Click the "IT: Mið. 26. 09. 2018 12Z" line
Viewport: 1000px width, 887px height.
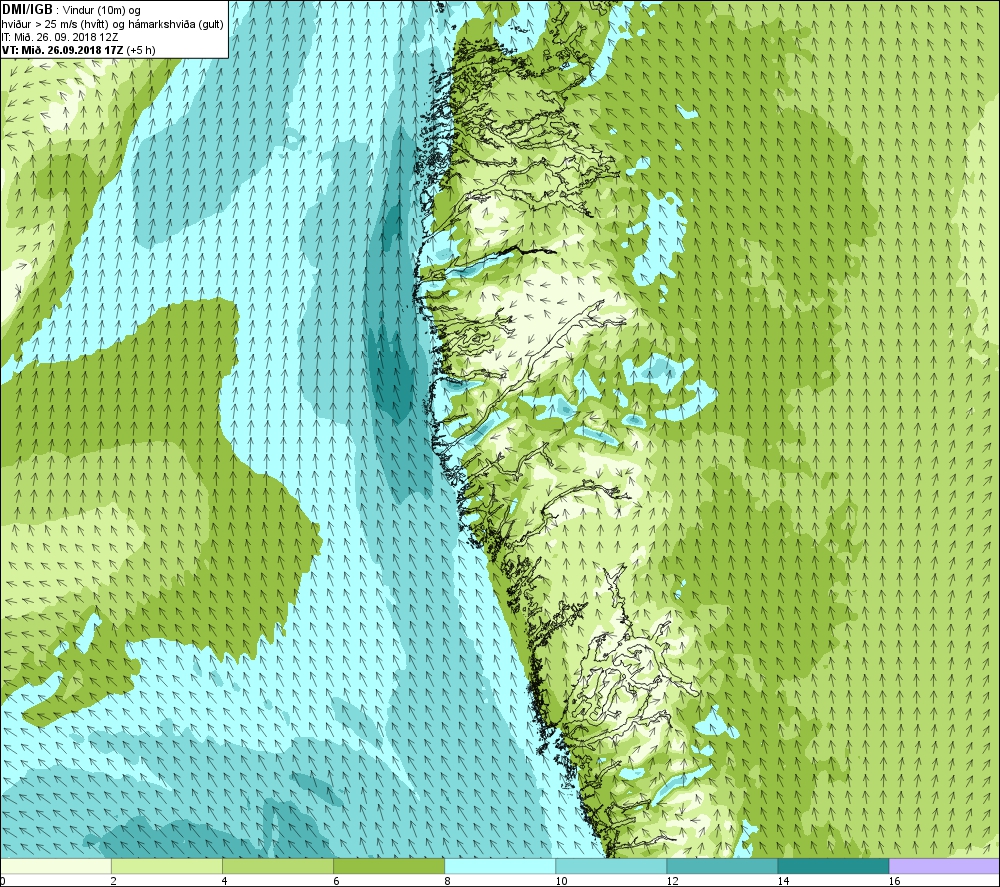59,37
